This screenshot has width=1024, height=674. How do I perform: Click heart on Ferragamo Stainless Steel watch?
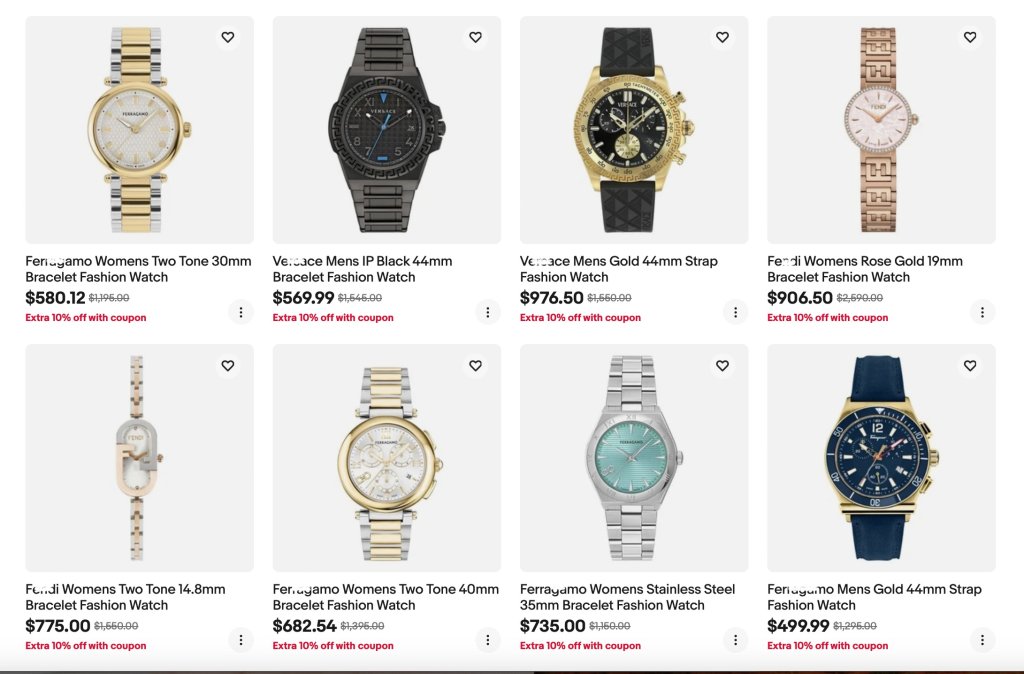(722, 366)
